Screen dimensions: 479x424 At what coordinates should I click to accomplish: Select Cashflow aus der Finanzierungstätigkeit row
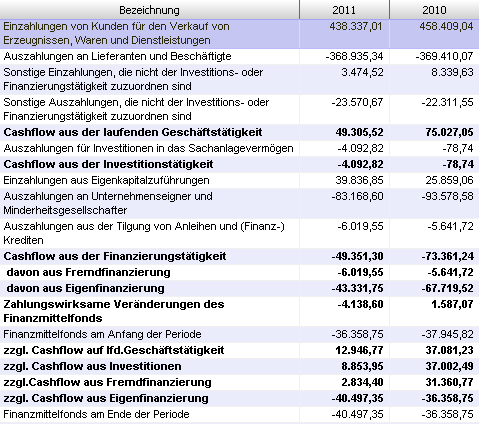[x=239, y=256]
